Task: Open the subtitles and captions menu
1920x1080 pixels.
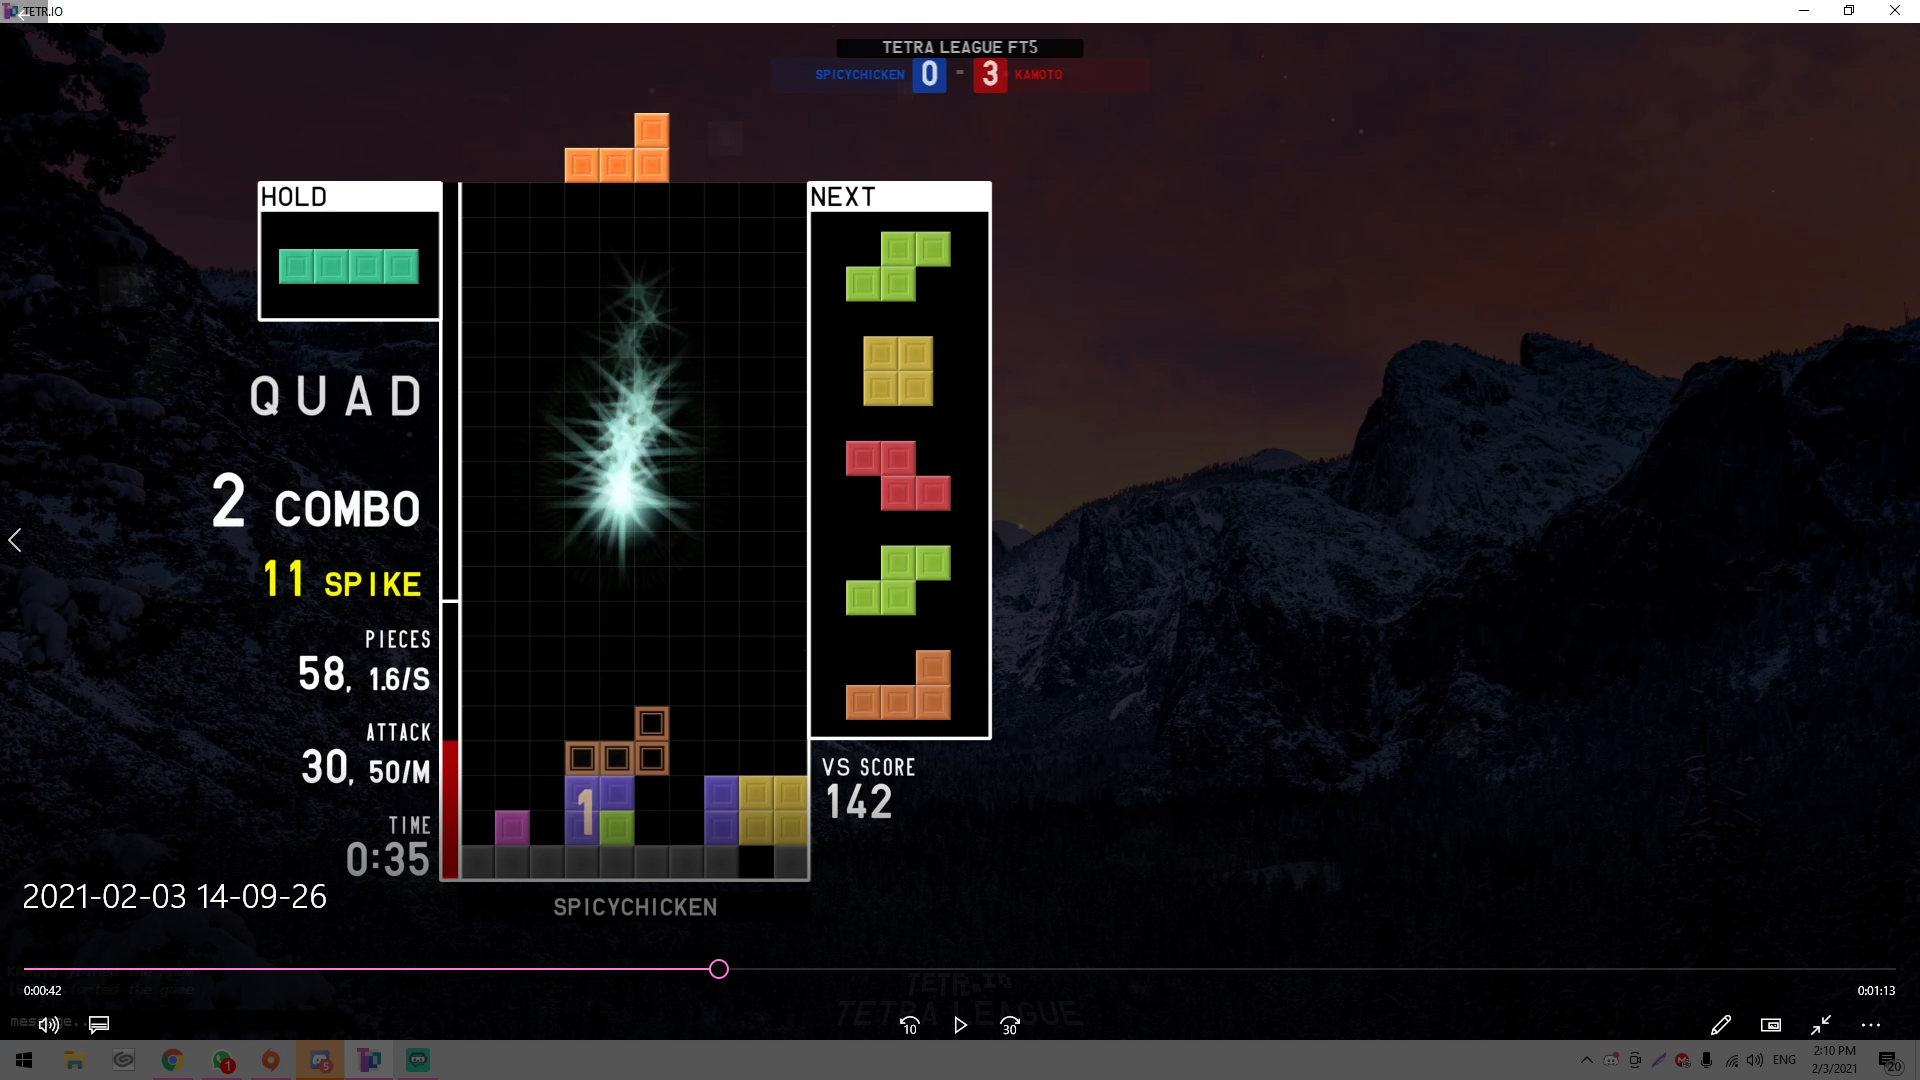Action: [x=99, y=1025]
